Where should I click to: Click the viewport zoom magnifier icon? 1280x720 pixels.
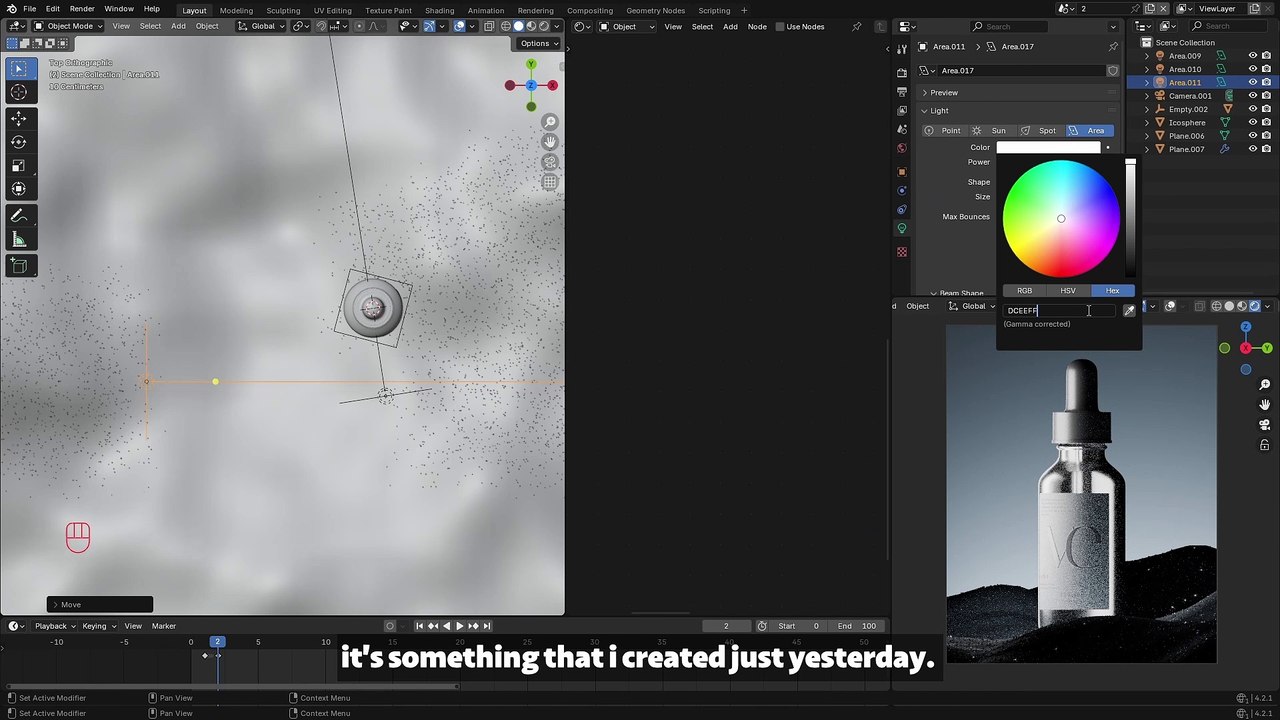tap(550, 122)
